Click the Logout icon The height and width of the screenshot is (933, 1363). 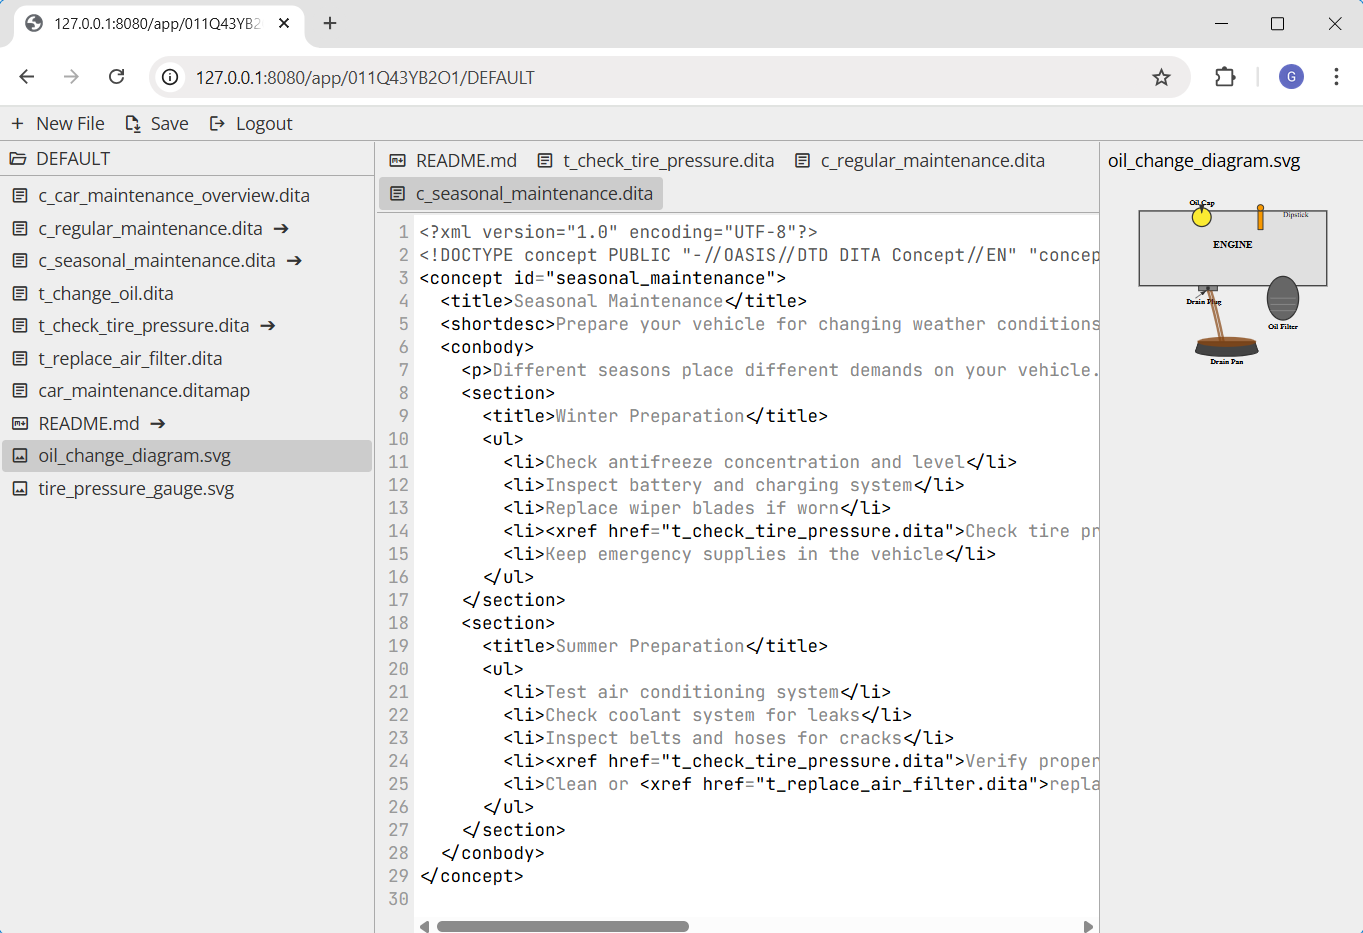217,123
